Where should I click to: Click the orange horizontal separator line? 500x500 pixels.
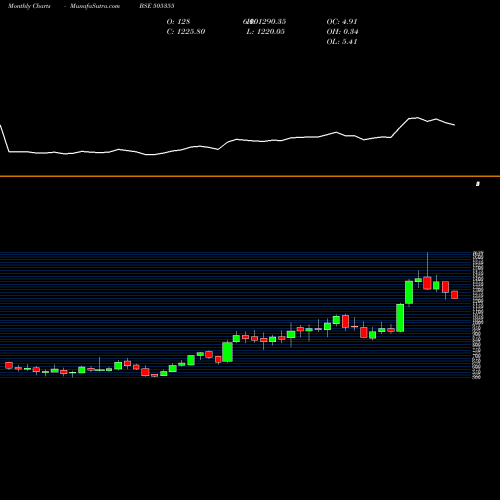250,176
